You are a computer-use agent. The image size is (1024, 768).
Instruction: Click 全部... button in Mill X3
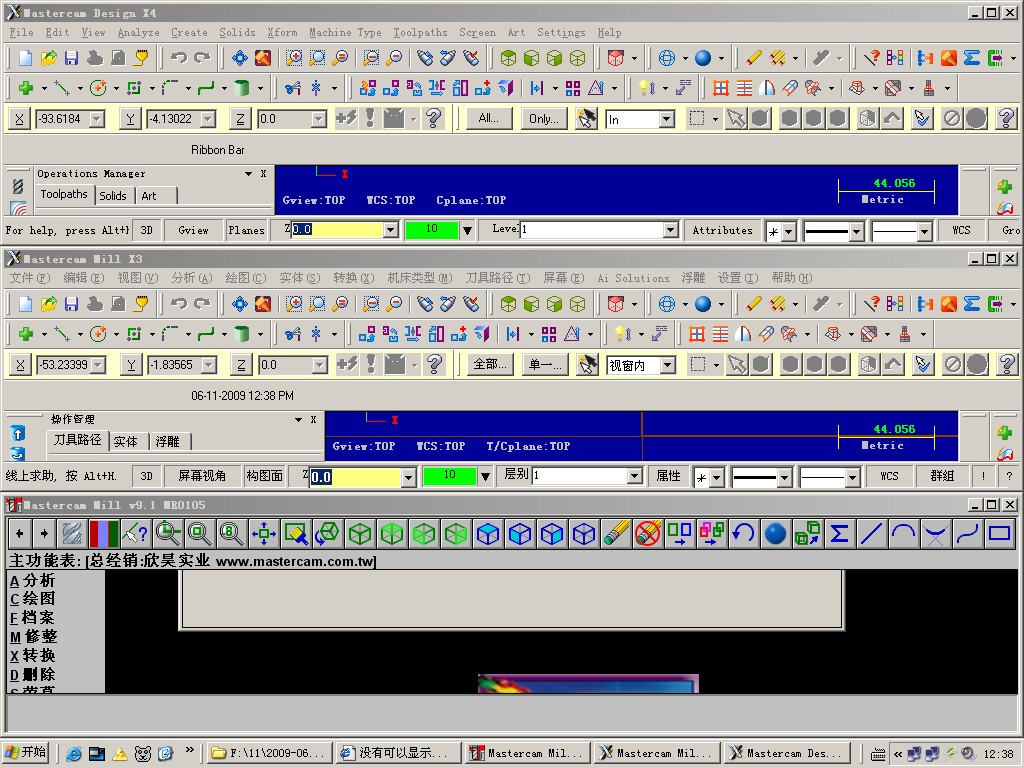[490, 364]
